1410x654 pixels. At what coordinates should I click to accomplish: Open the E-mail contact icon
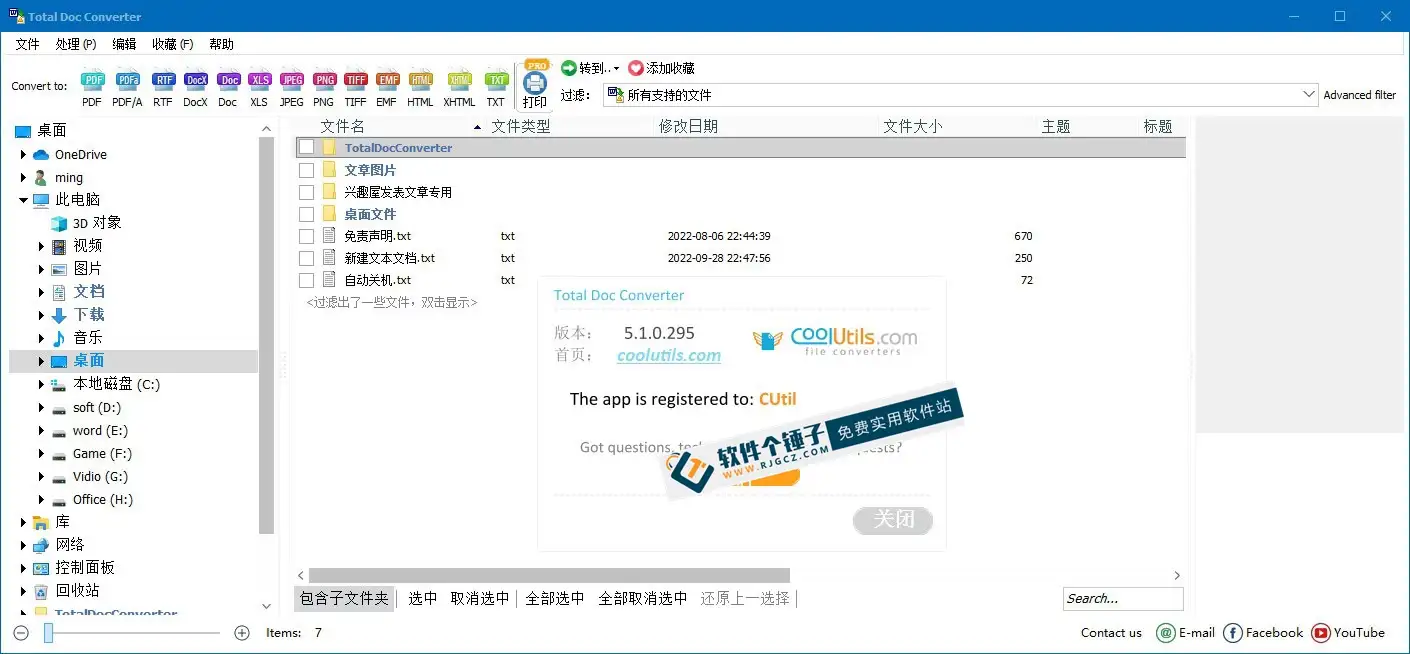click(1165, 632)
